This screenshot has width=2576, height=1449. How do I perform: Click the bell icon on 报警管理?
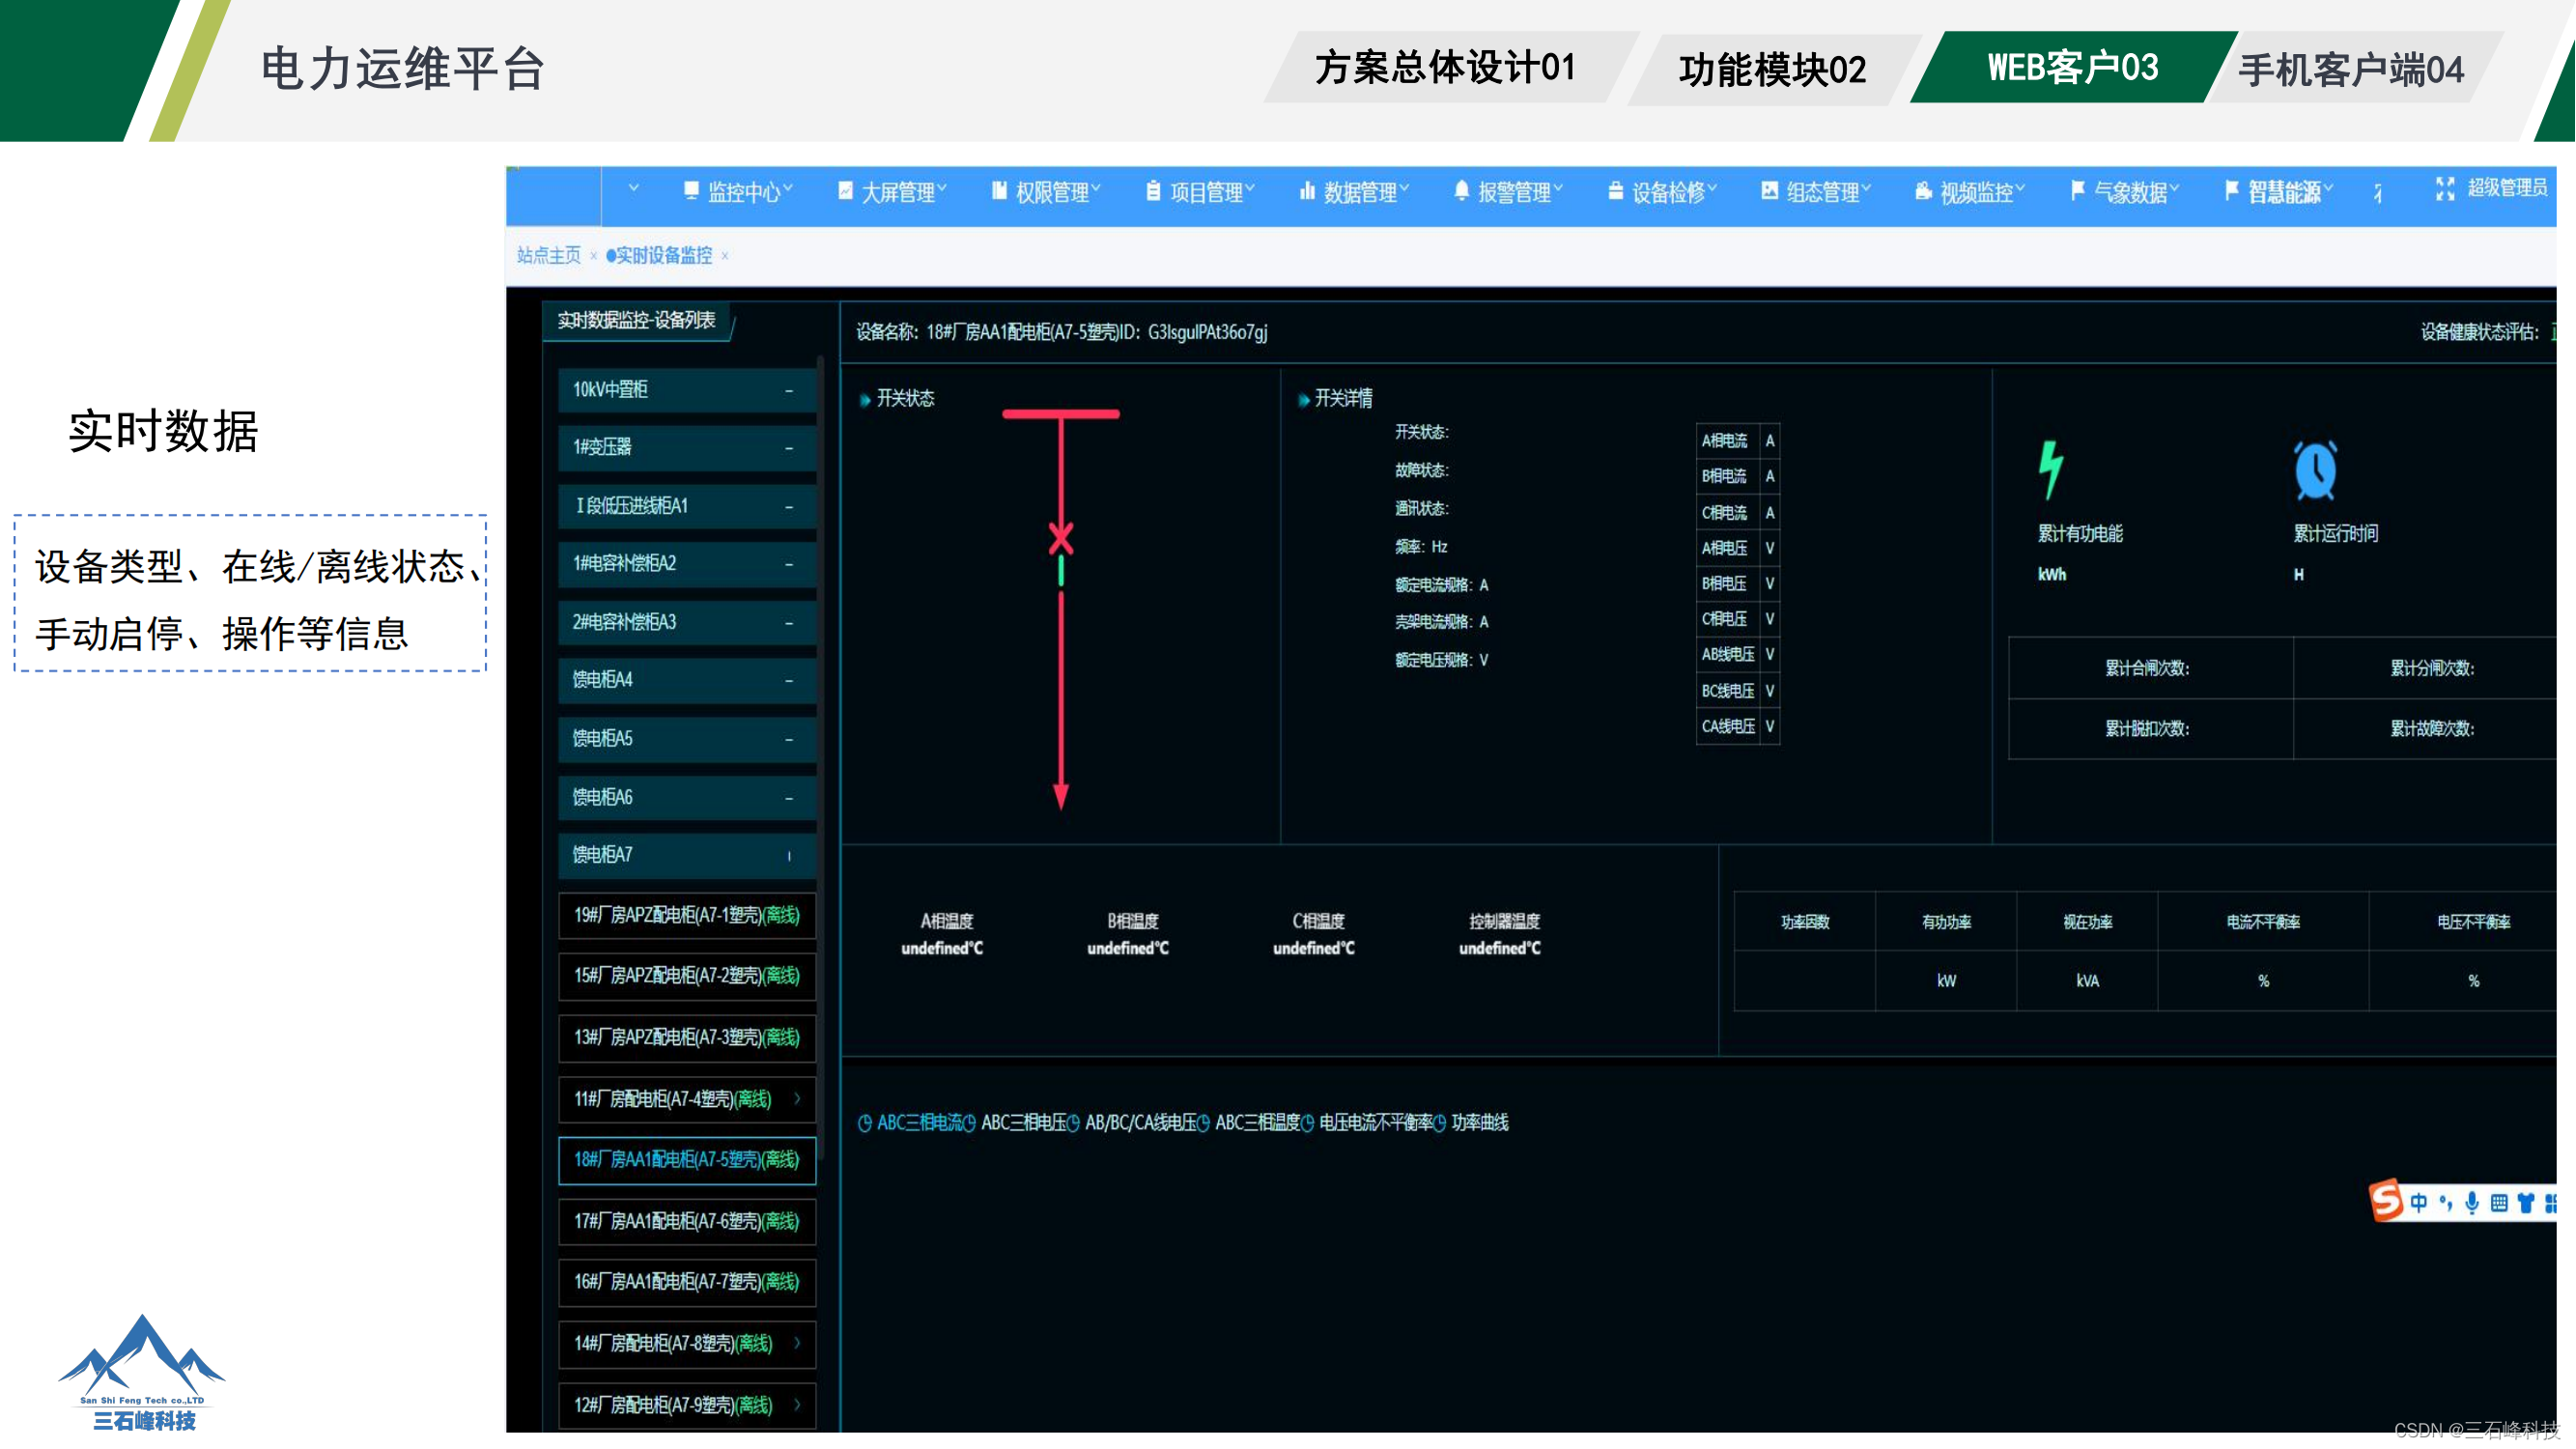[x=1461, y=191]
